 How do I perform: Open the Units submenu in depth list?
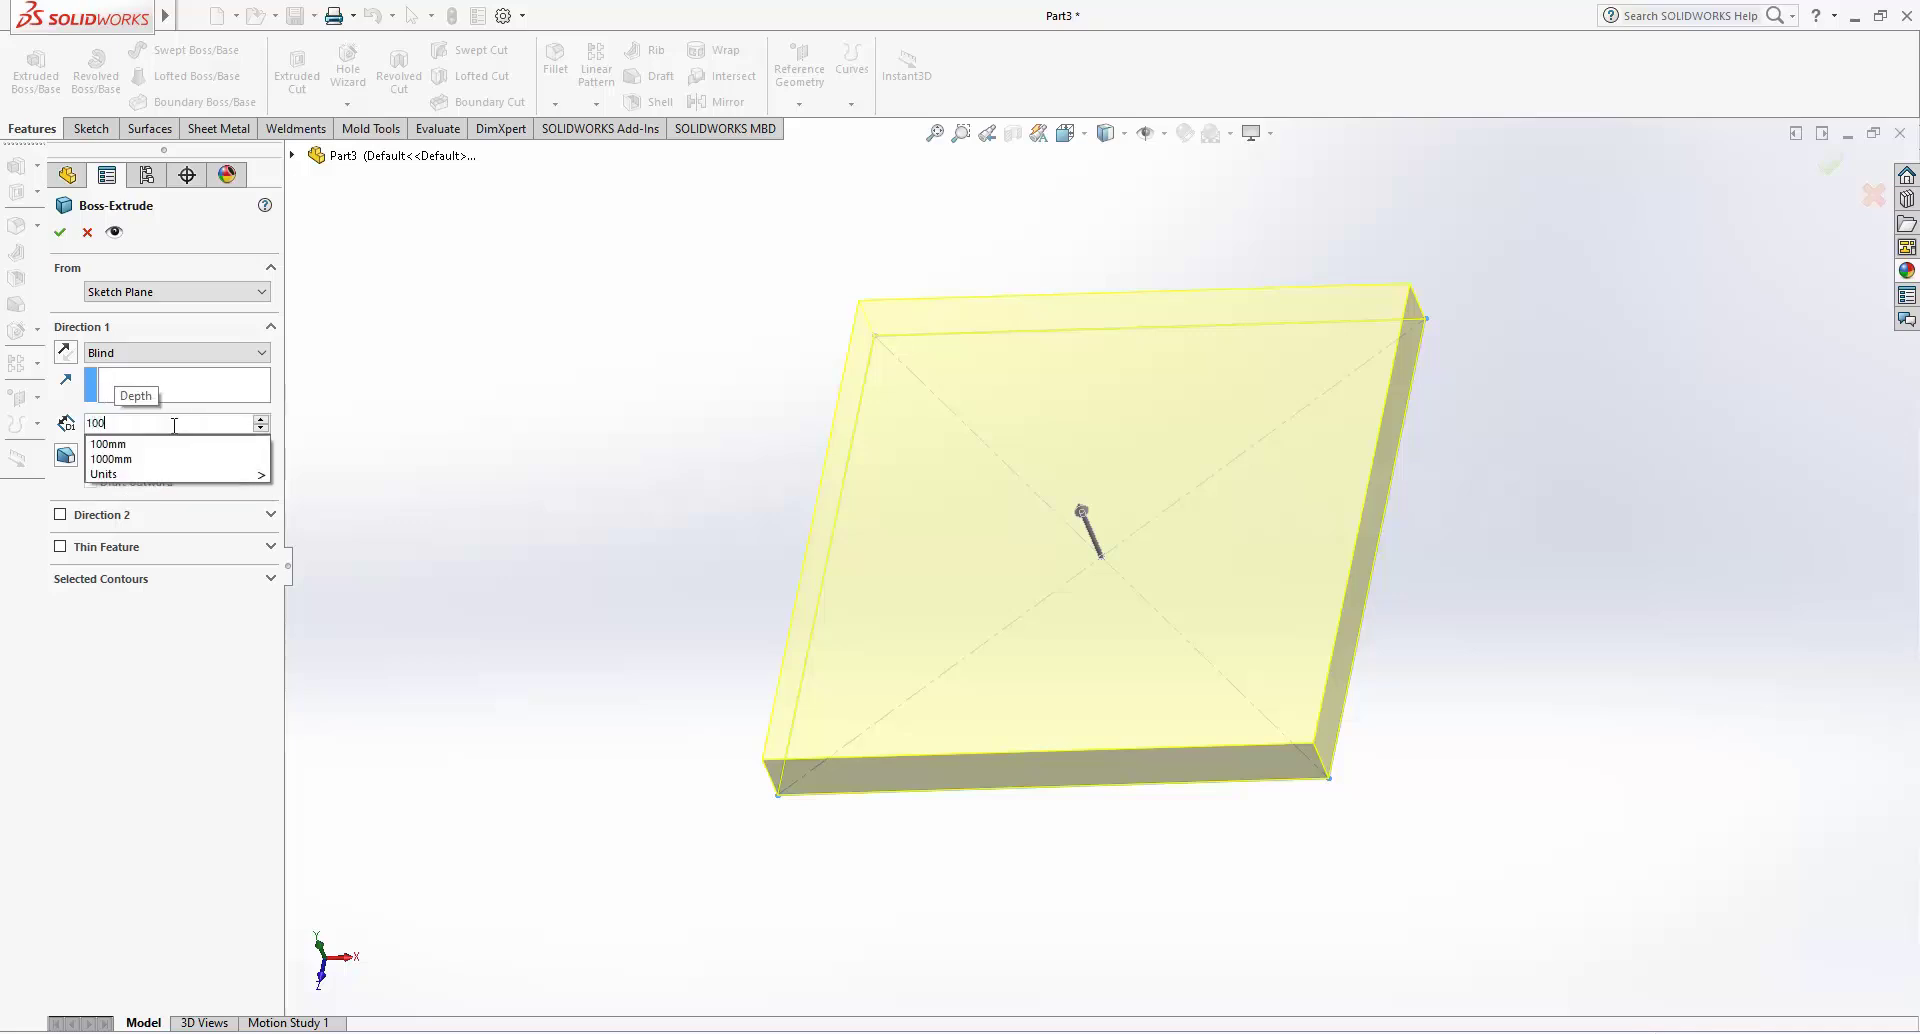tap(177, 475)
